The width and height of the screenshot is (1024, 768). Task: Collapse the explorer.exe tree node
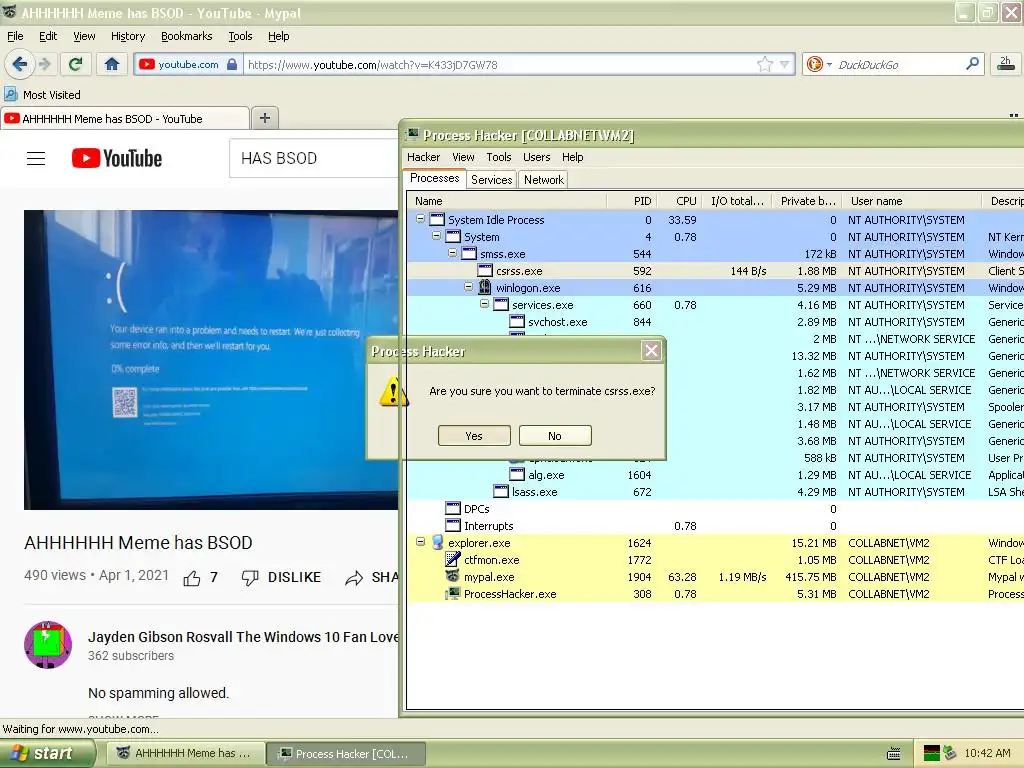[421, 542]
